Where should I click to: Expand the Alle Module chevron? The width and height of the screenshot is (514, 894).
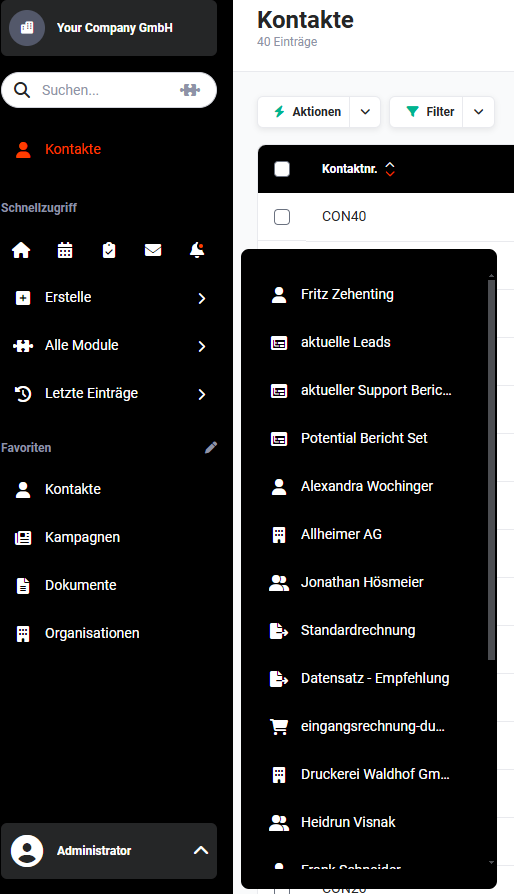[x=201, y=346]
